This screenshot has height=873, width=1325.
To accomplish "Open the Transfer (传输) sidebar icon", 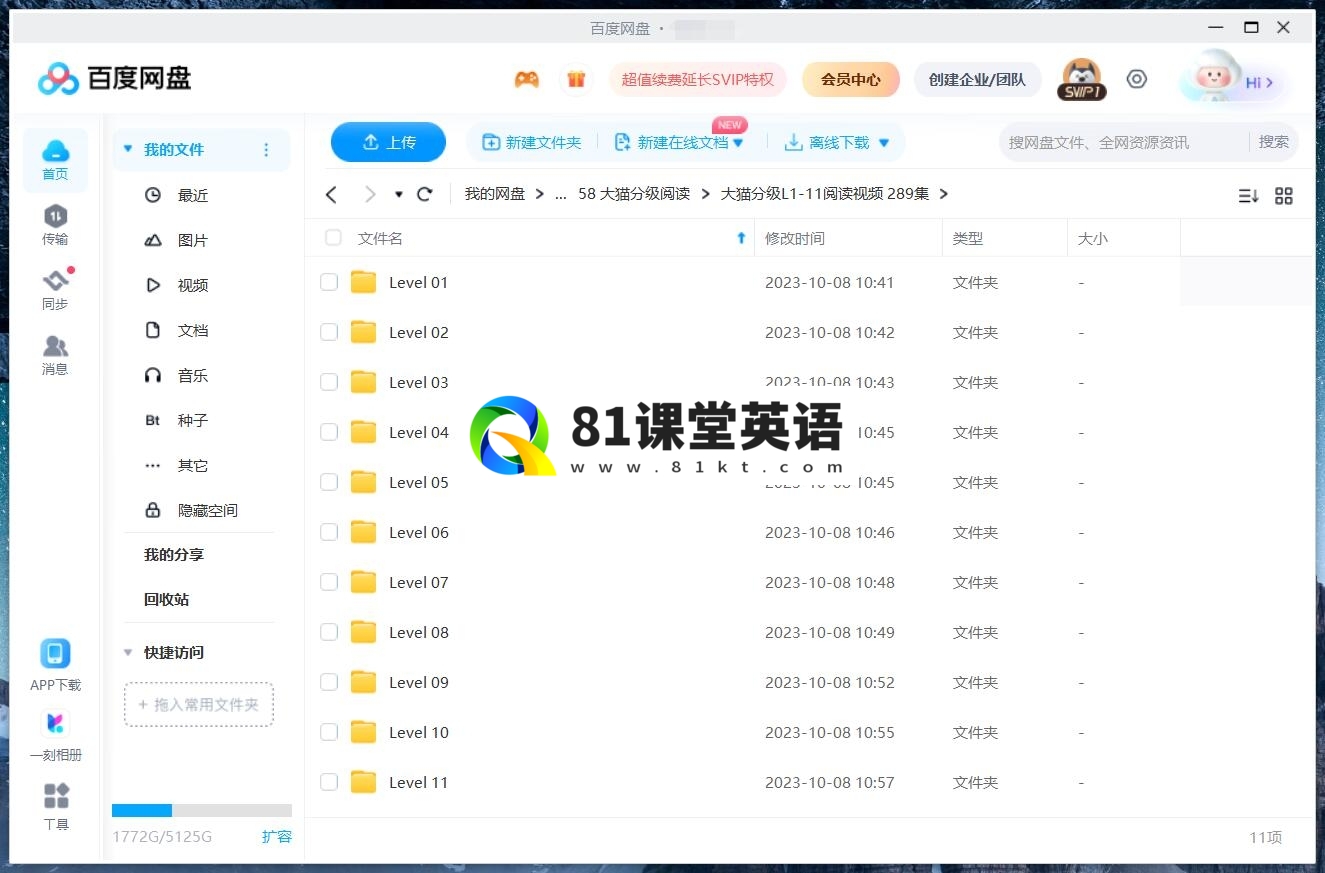I will click(x=55, y=225).
